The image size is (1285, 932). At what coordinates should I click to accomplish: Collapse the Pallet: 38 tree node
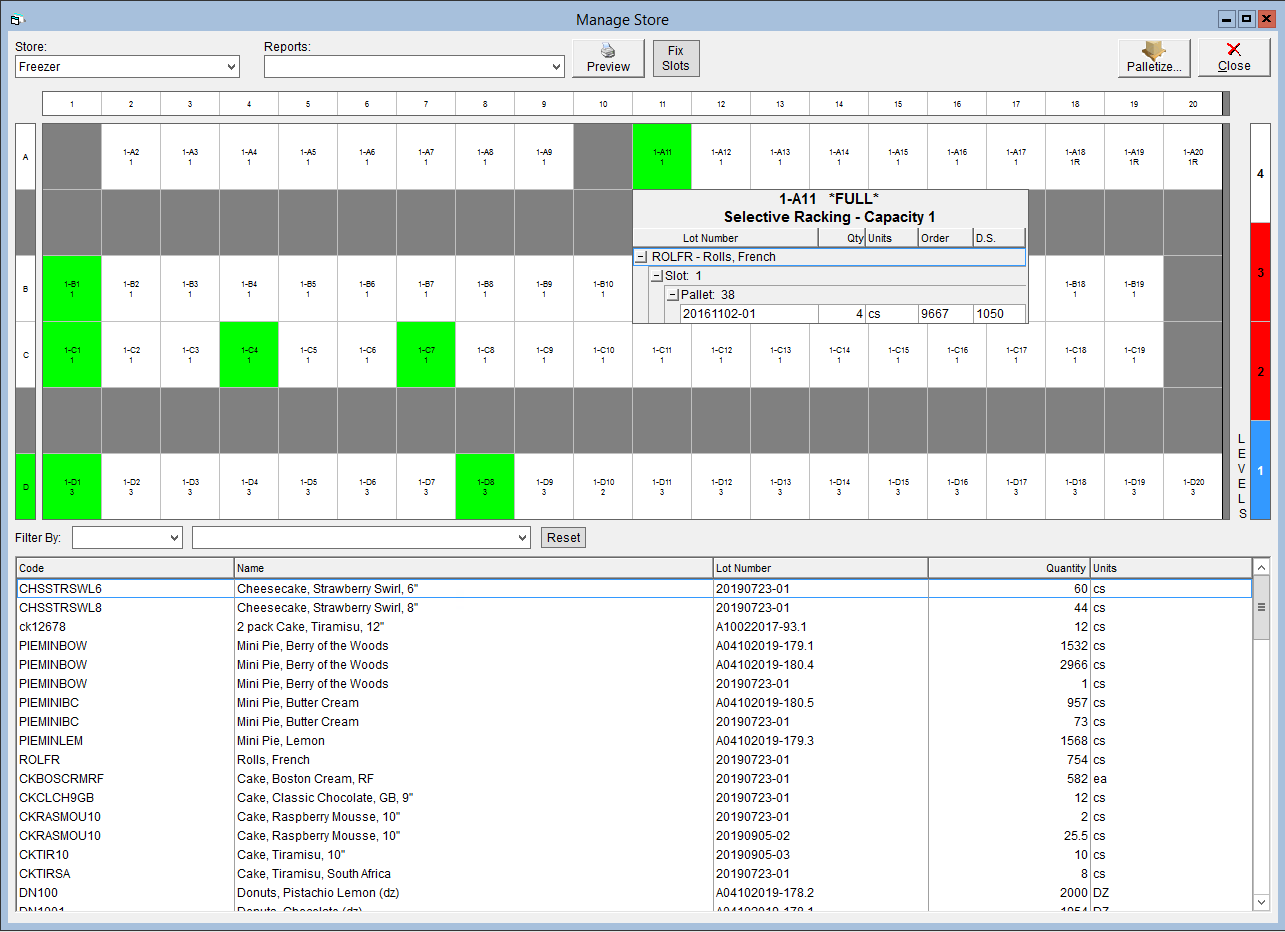673,295
